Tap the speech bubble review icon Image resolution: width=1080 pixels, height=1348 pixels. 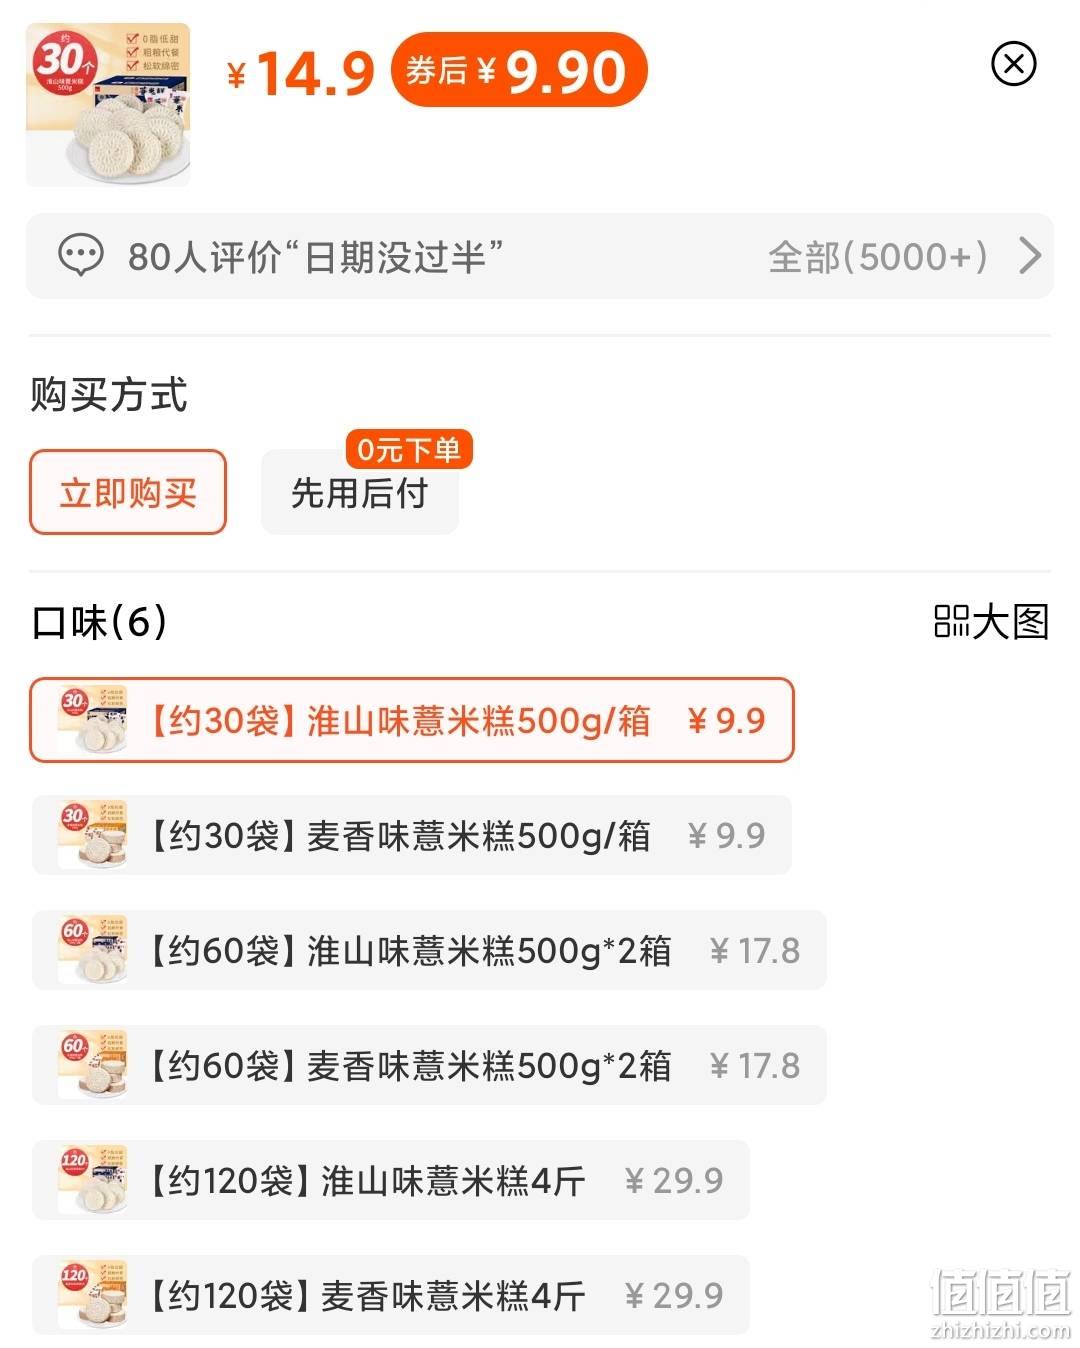point(81,256)
